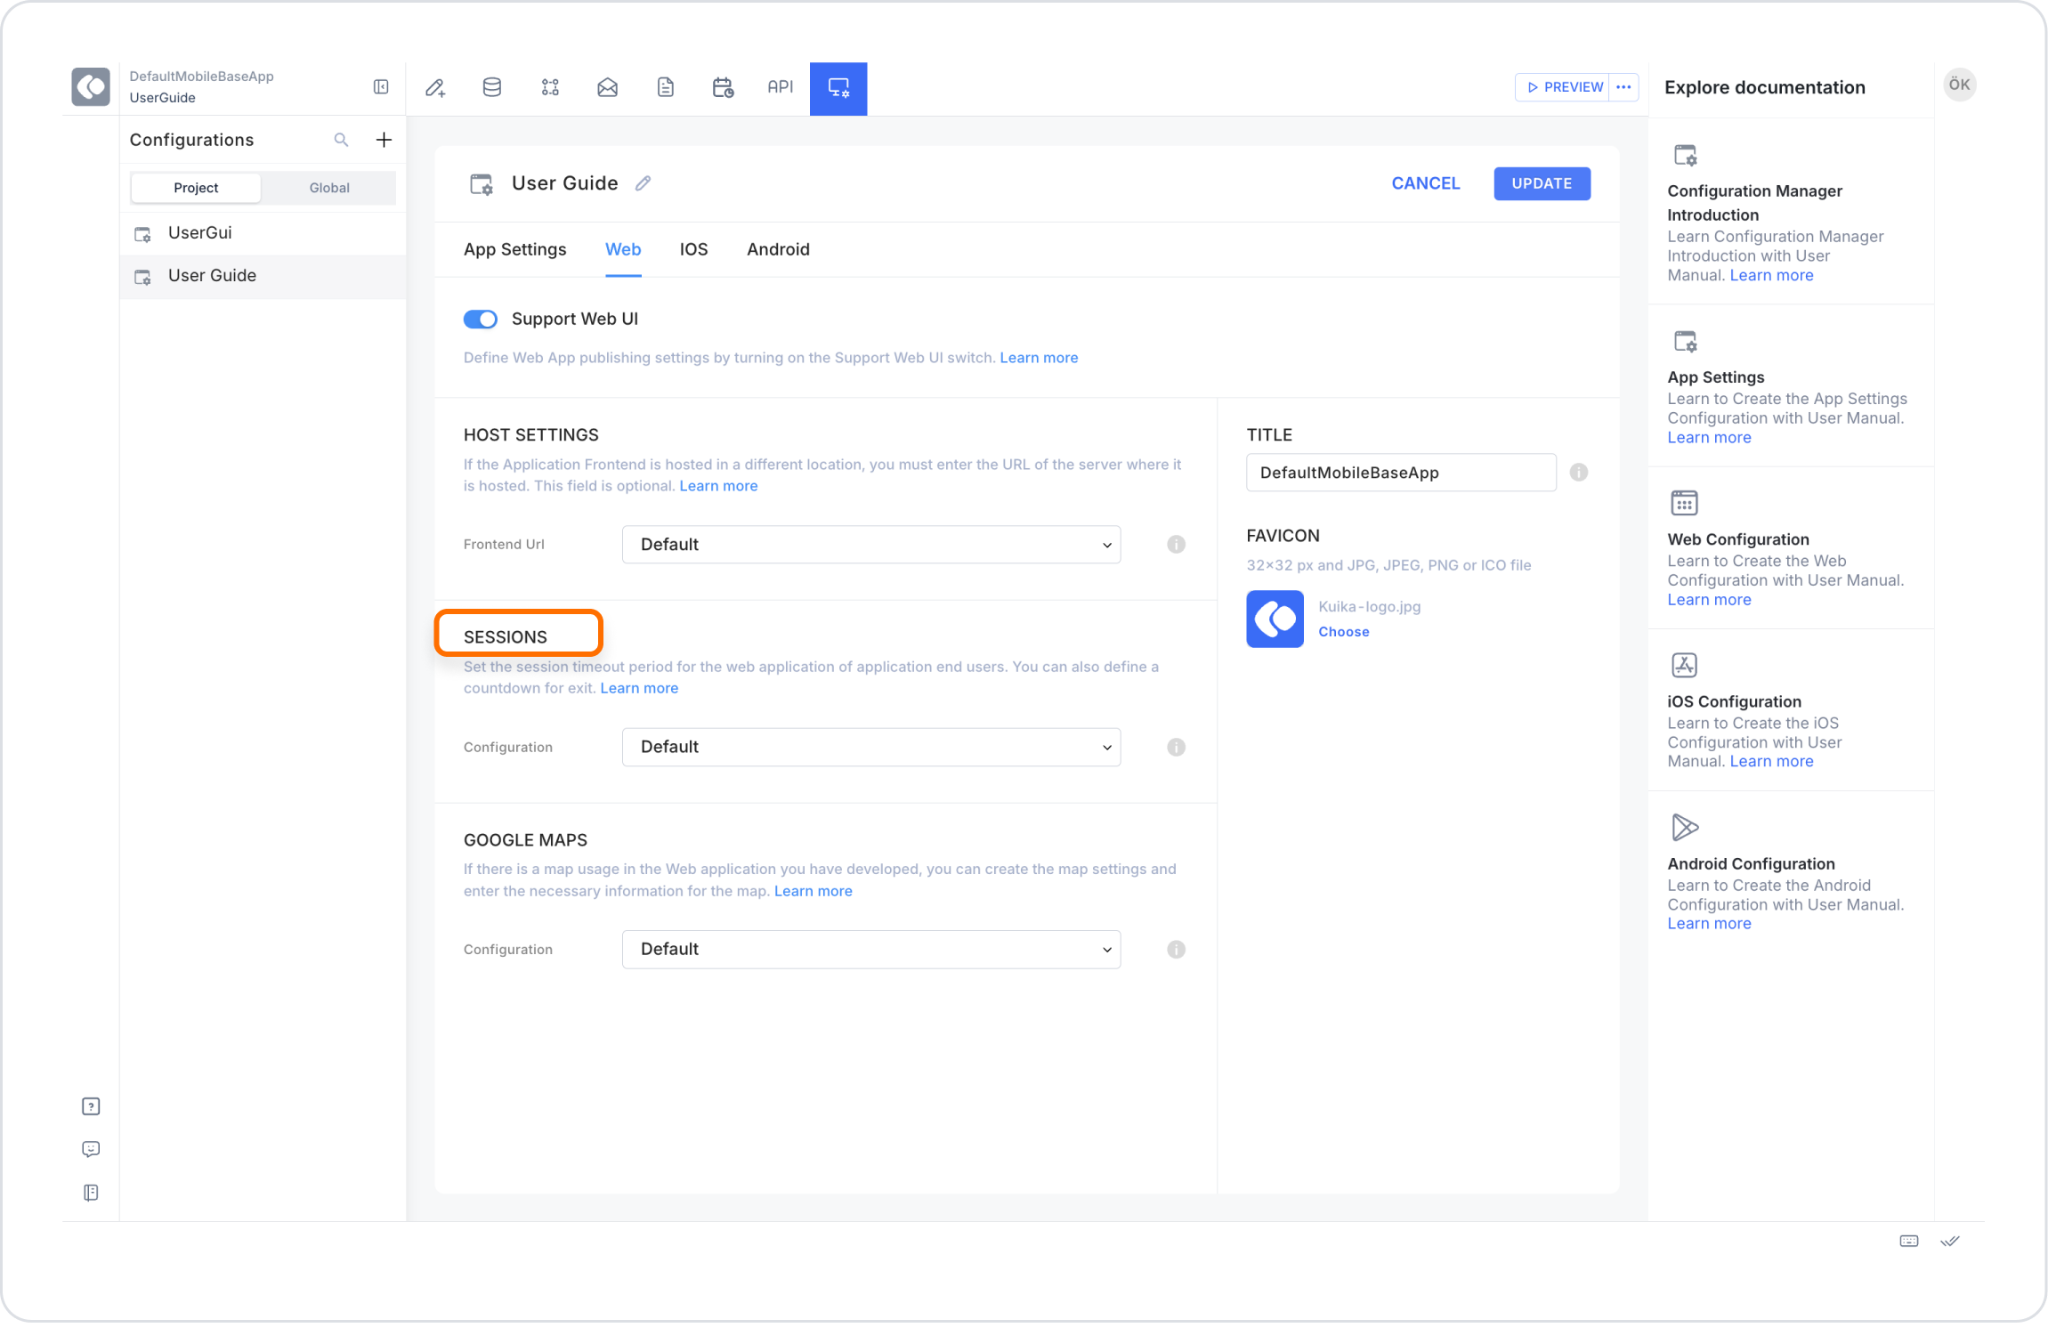Expand the Google Maps Configuration dropdown
The height and width of the screenshot is (1323, 2048).
coord(871,949)
